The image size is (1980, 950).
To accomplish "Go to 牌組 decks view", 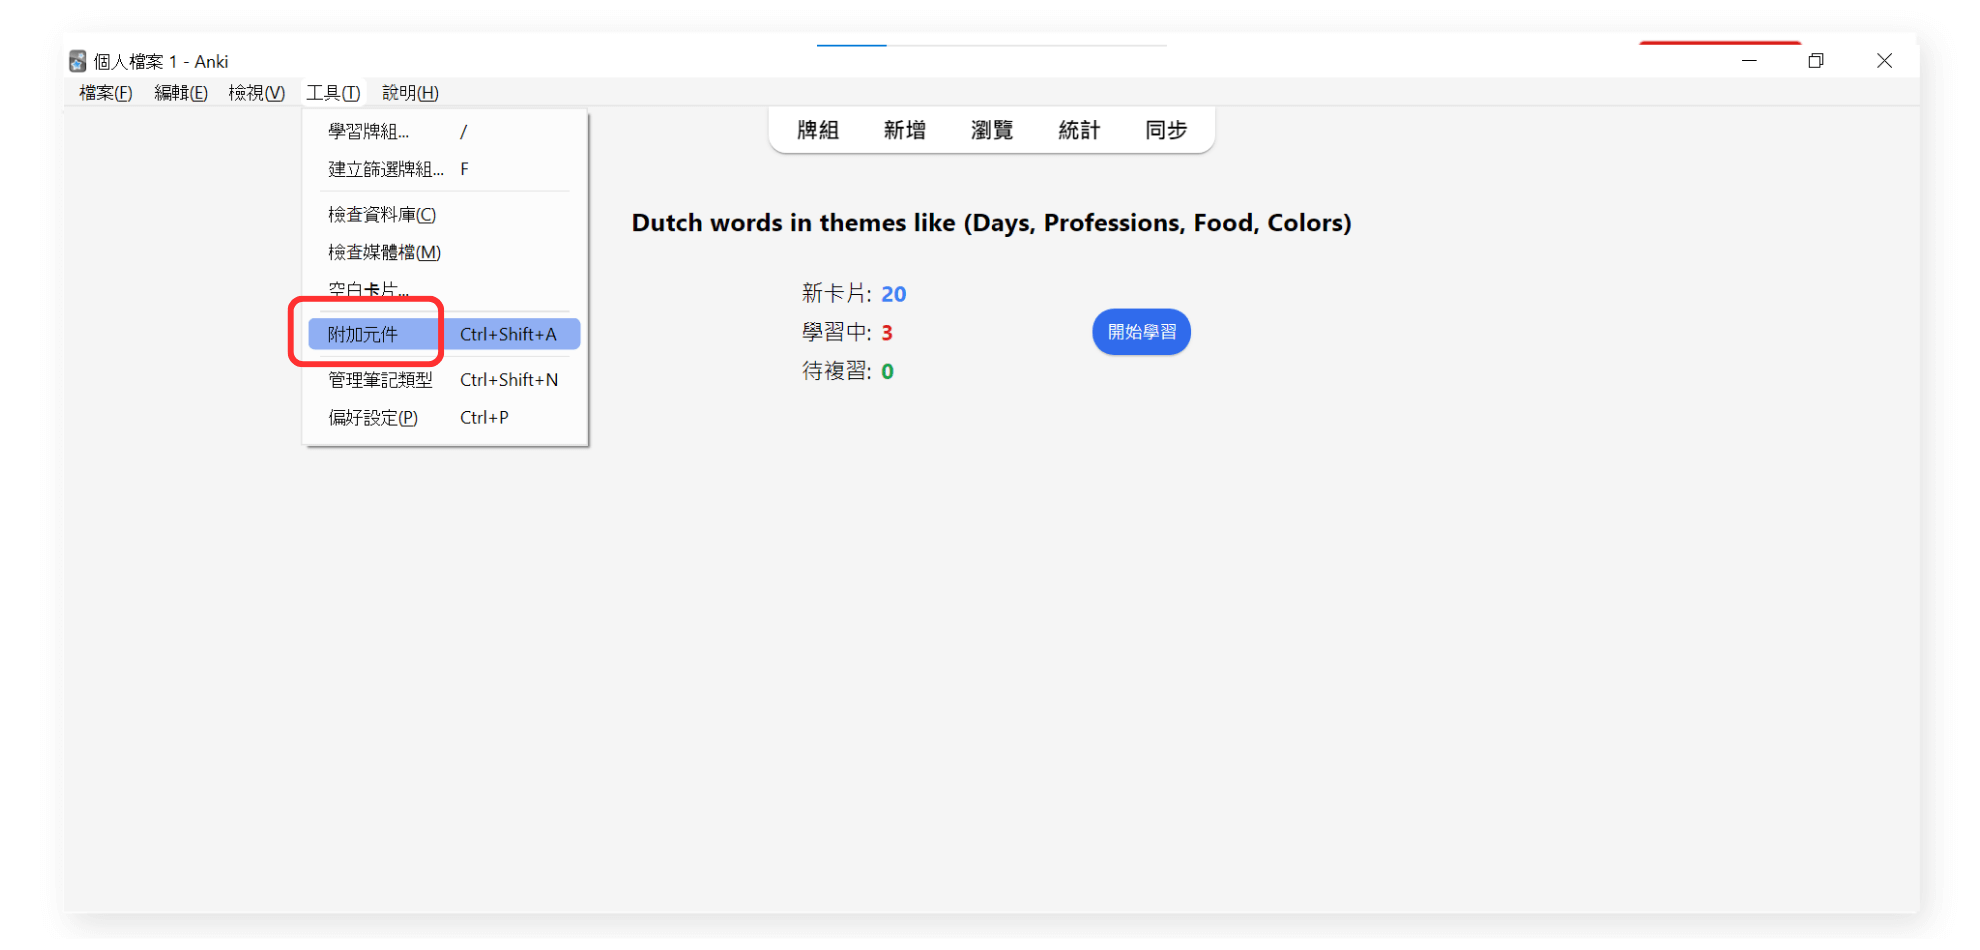I will pyautogui.click(x=817, y=131).
